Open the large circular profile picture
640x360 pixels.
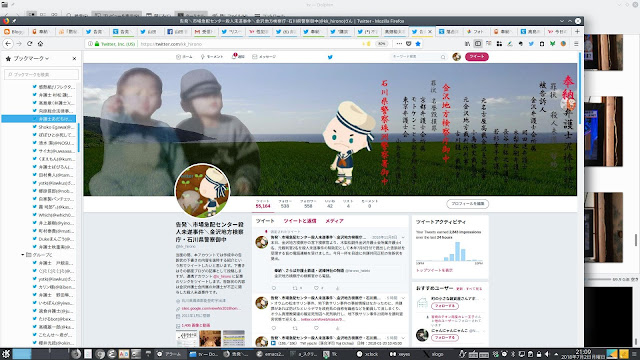(x=202, y=191)
